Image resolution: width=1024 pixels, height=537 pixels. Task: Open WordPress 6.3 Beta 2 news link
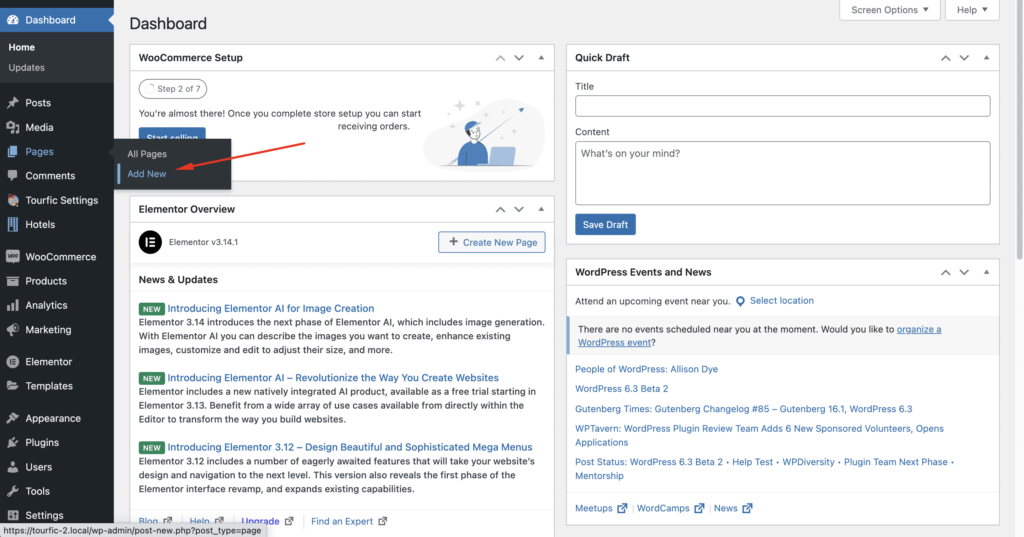click(x=622, y=389)
